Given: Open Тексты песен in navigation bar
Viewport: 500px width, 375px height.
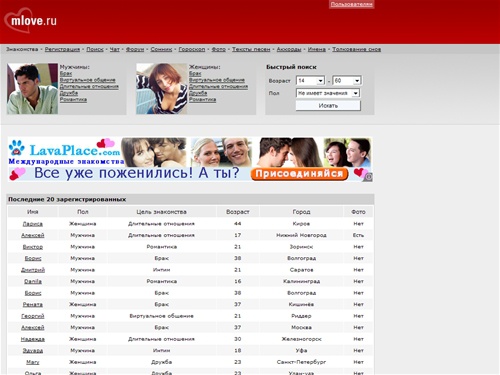Looking at the screenshot, I should 251,49.
